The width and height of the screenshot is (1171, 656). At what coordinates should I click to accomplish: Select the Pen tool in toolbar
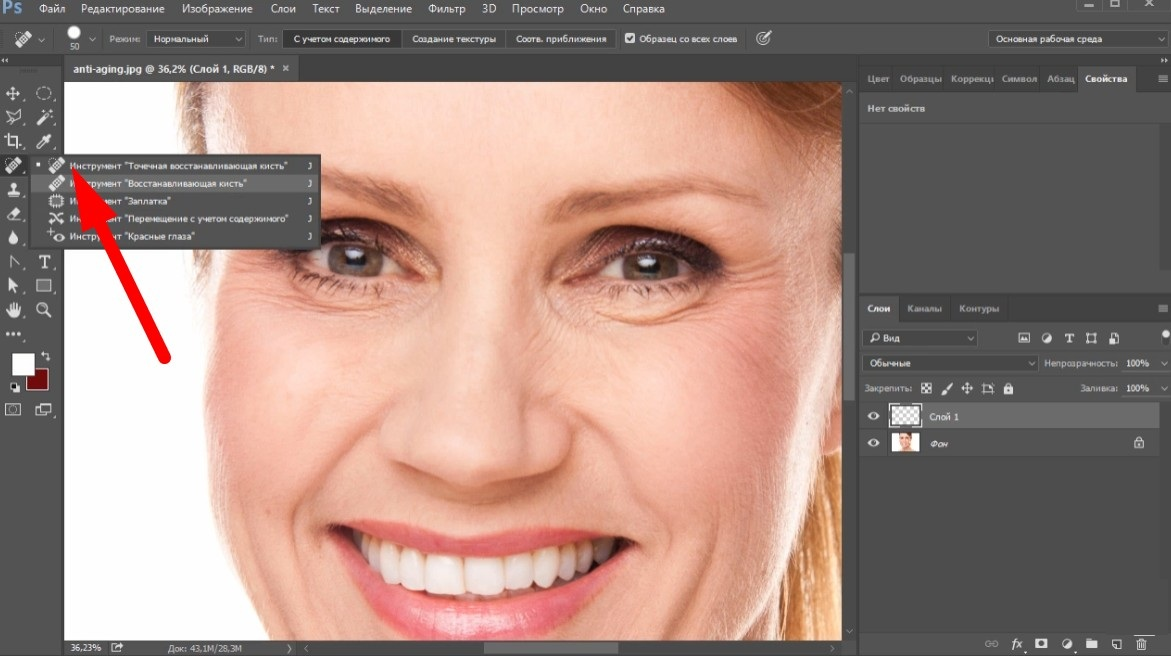pyautogui.click(x=13, y=262)
